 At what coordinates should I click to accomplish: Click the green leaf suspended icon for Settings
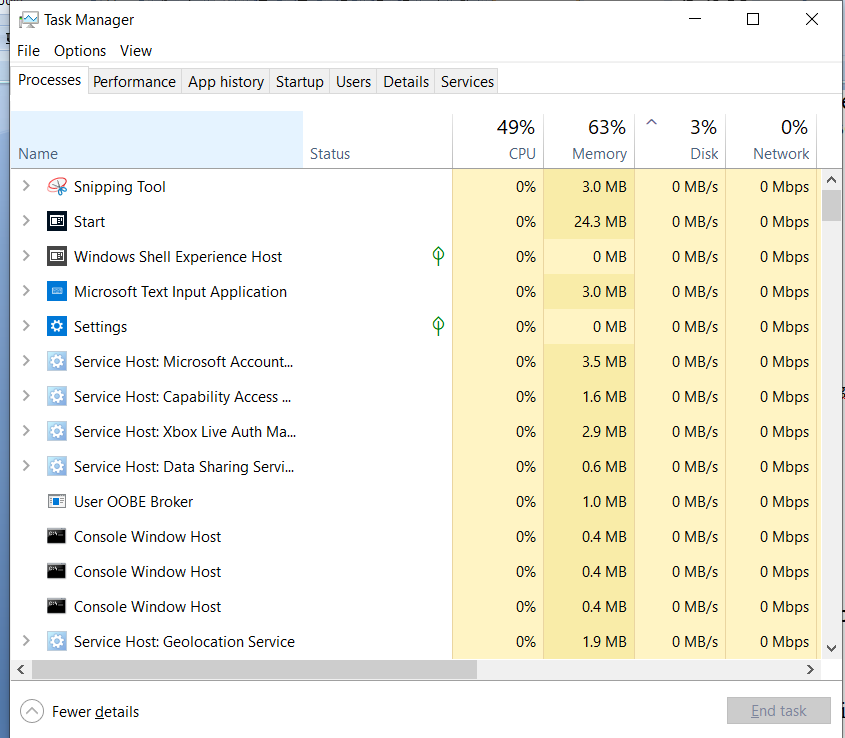point(438,326)
